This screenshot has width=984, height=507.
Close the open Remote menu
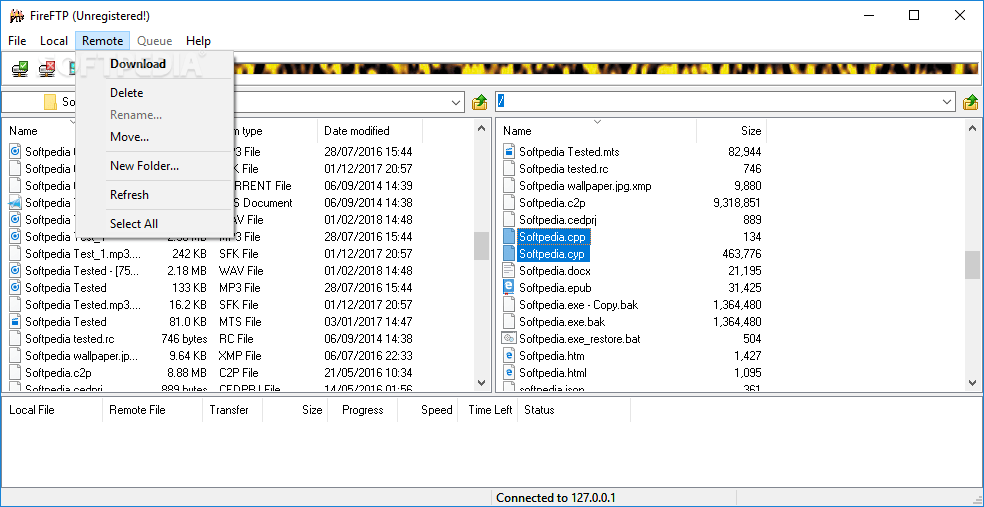pyautogui.click(x=102, y=41)
